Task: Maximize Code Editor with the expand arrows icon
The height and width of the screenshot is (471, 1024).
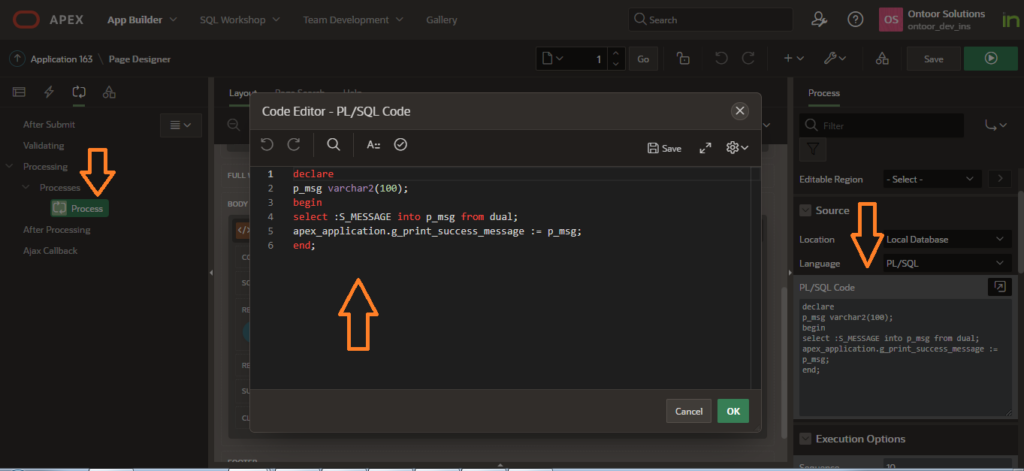Action: [x=705, y=147]
